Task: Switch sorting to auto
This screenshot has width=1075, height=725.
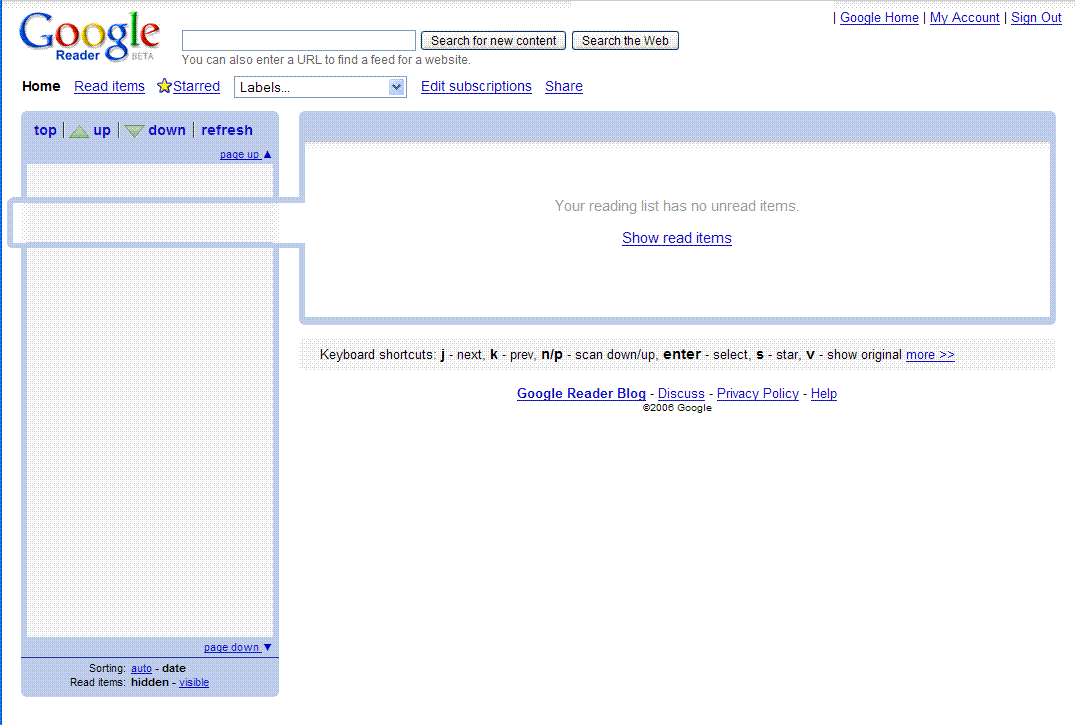Action: point(141,668)
